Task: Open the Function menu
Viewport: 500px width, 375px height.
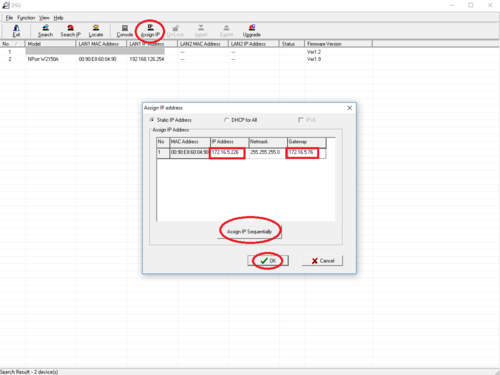Action: [x=26, y=18]
